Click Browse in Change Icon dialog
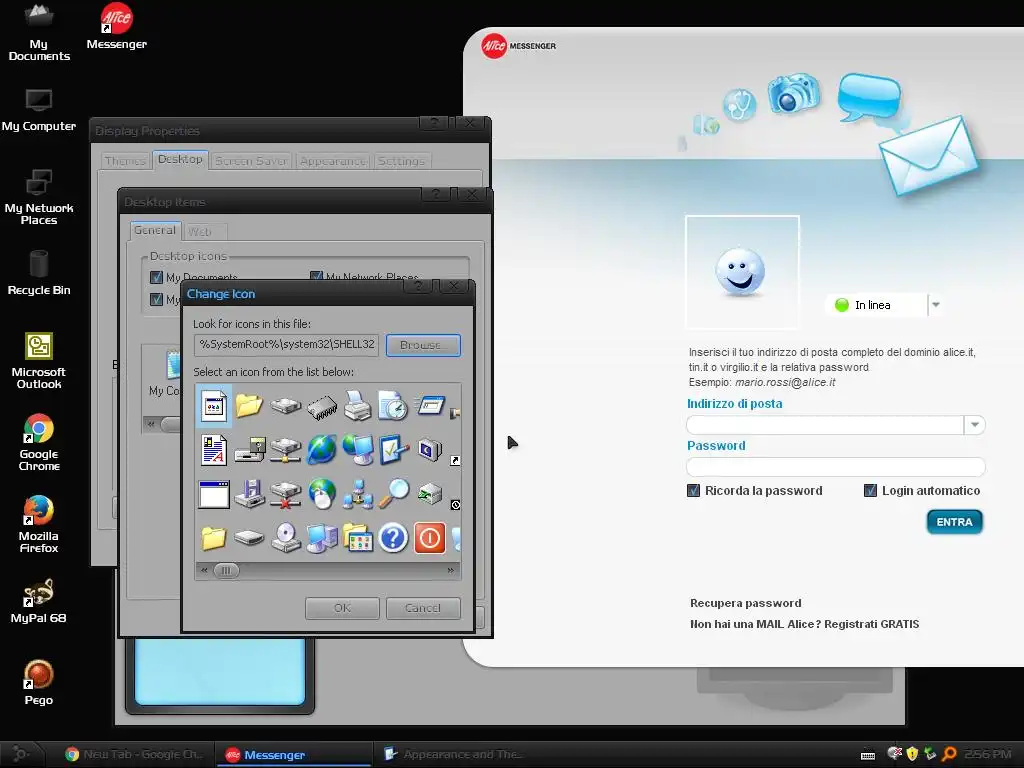The width and height of the screenshot is (1024, 768). pyautogui.click(x=423, y=345)
